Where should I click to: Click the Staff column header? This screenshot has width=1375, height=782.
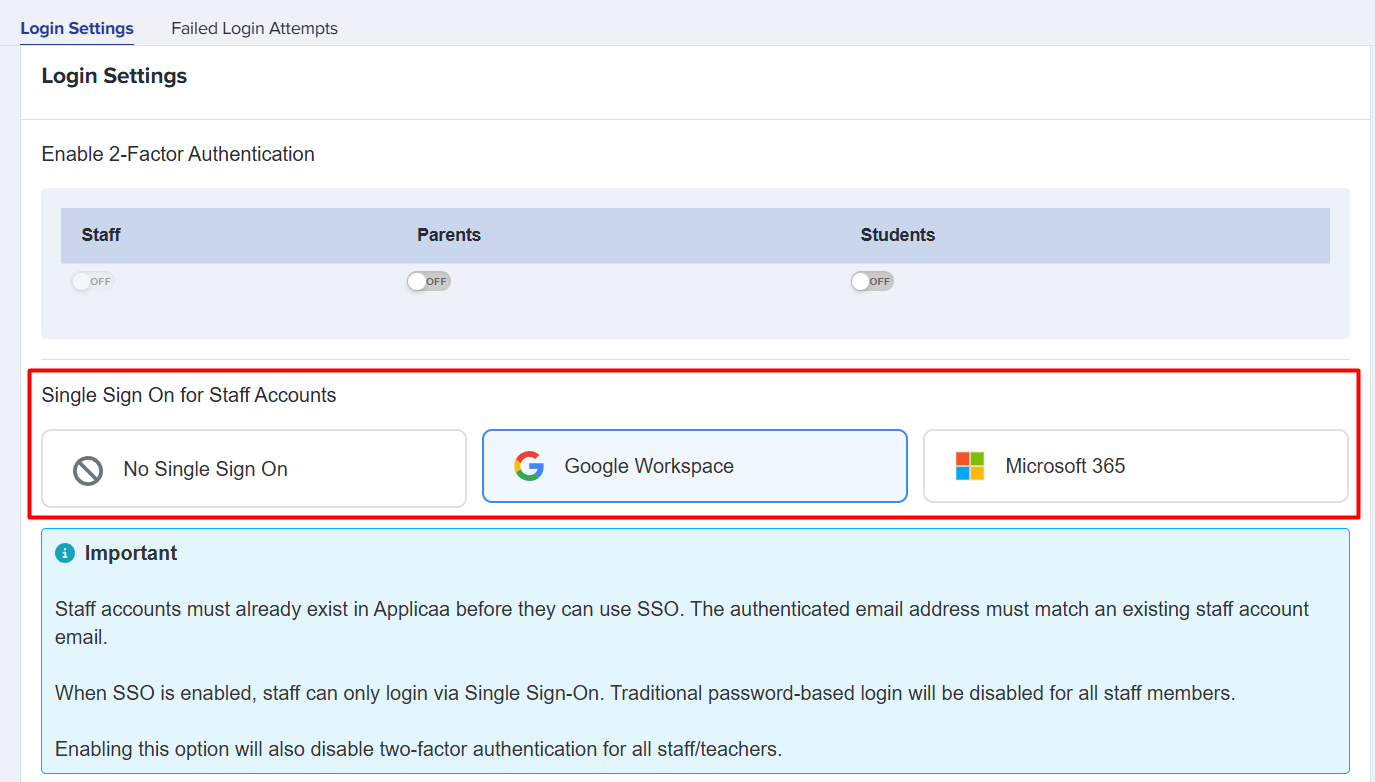(101, 235)
